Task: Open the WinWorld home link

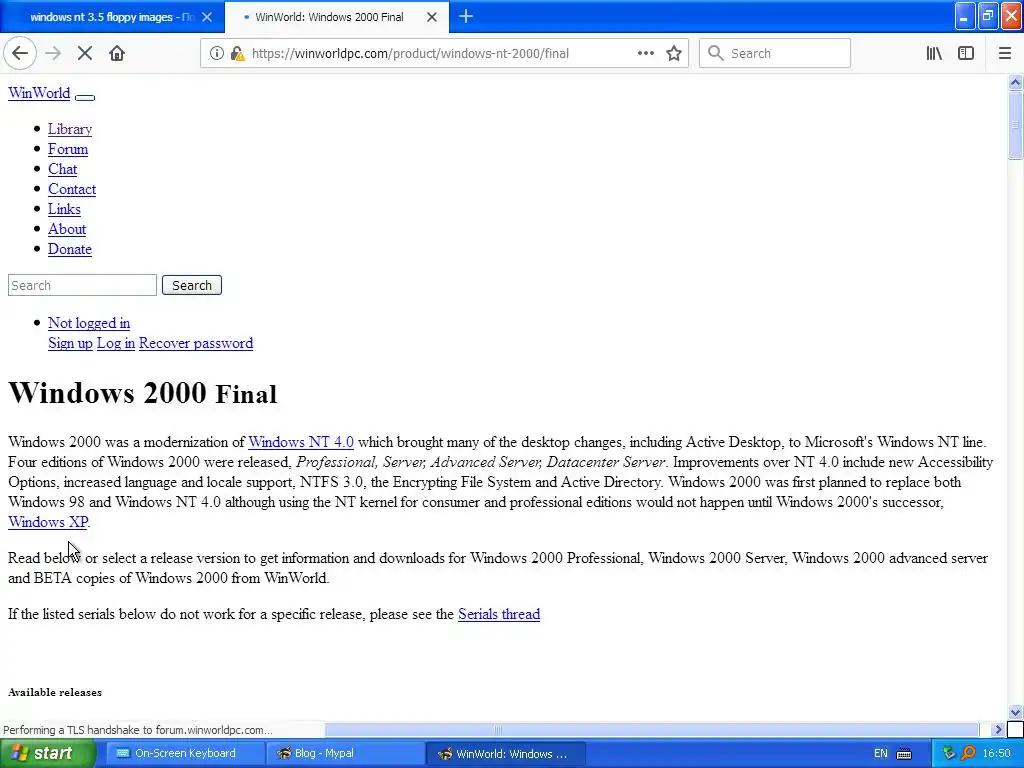Action: tap(39, 93)
